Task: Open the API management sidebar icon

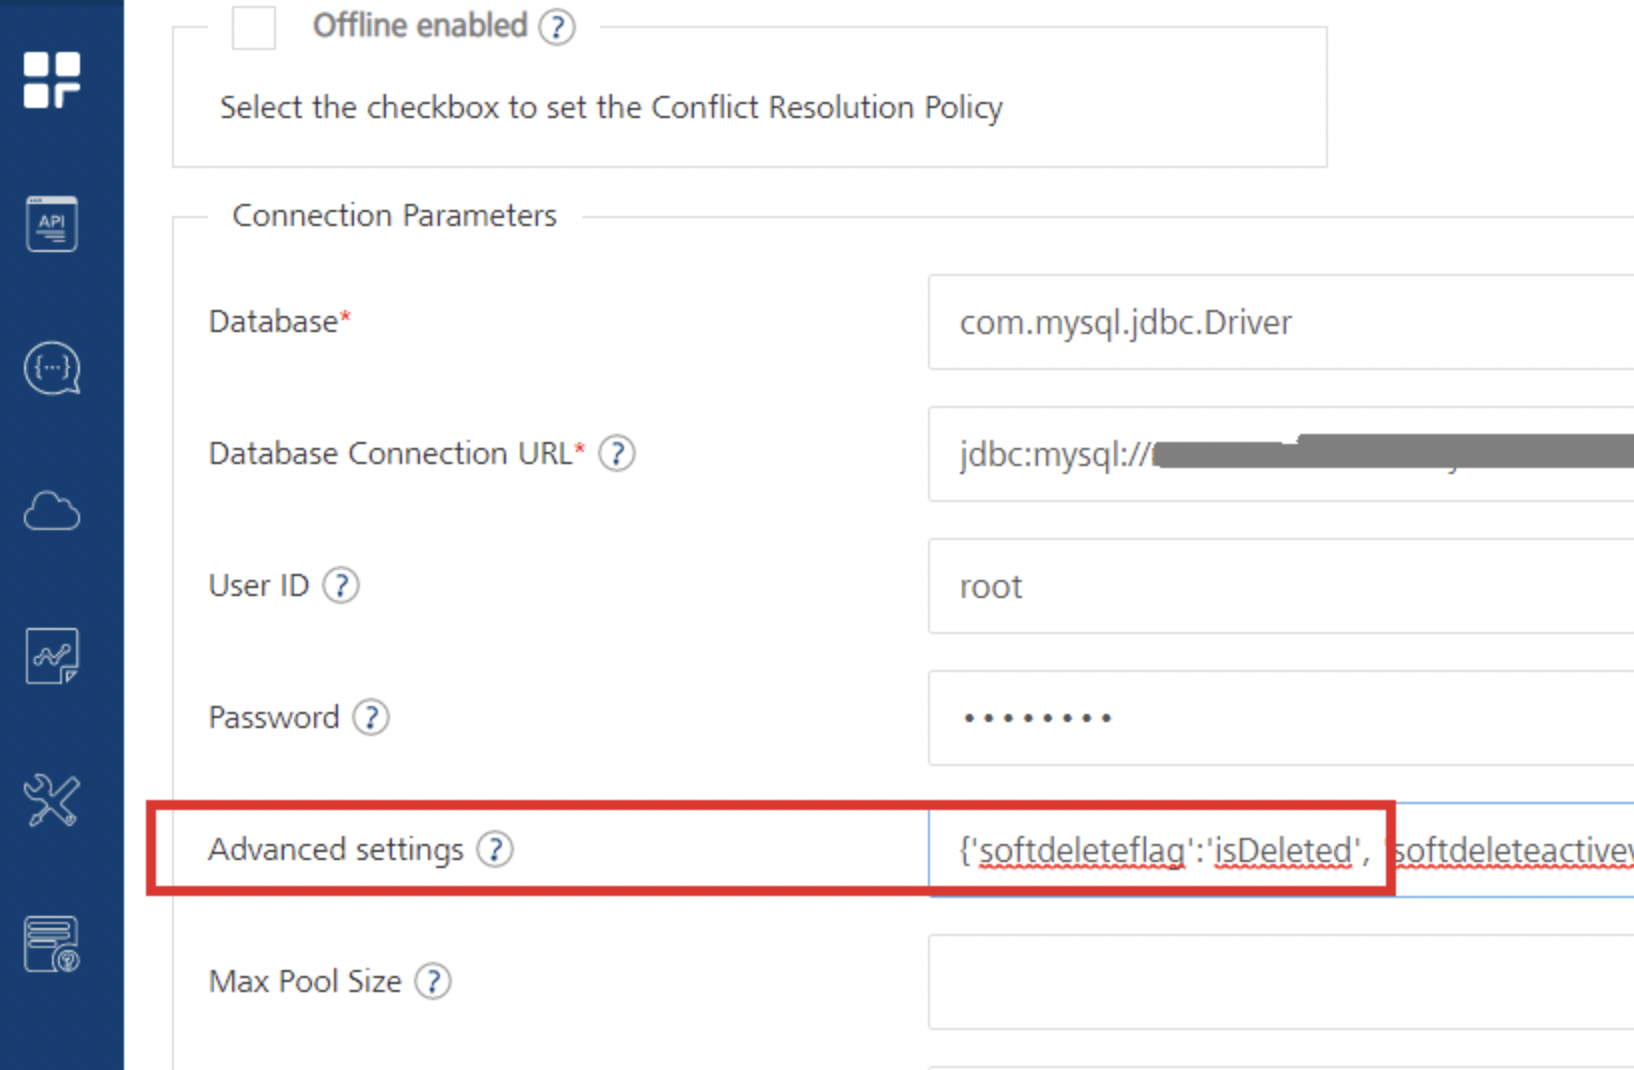Action: pos(52,224)
